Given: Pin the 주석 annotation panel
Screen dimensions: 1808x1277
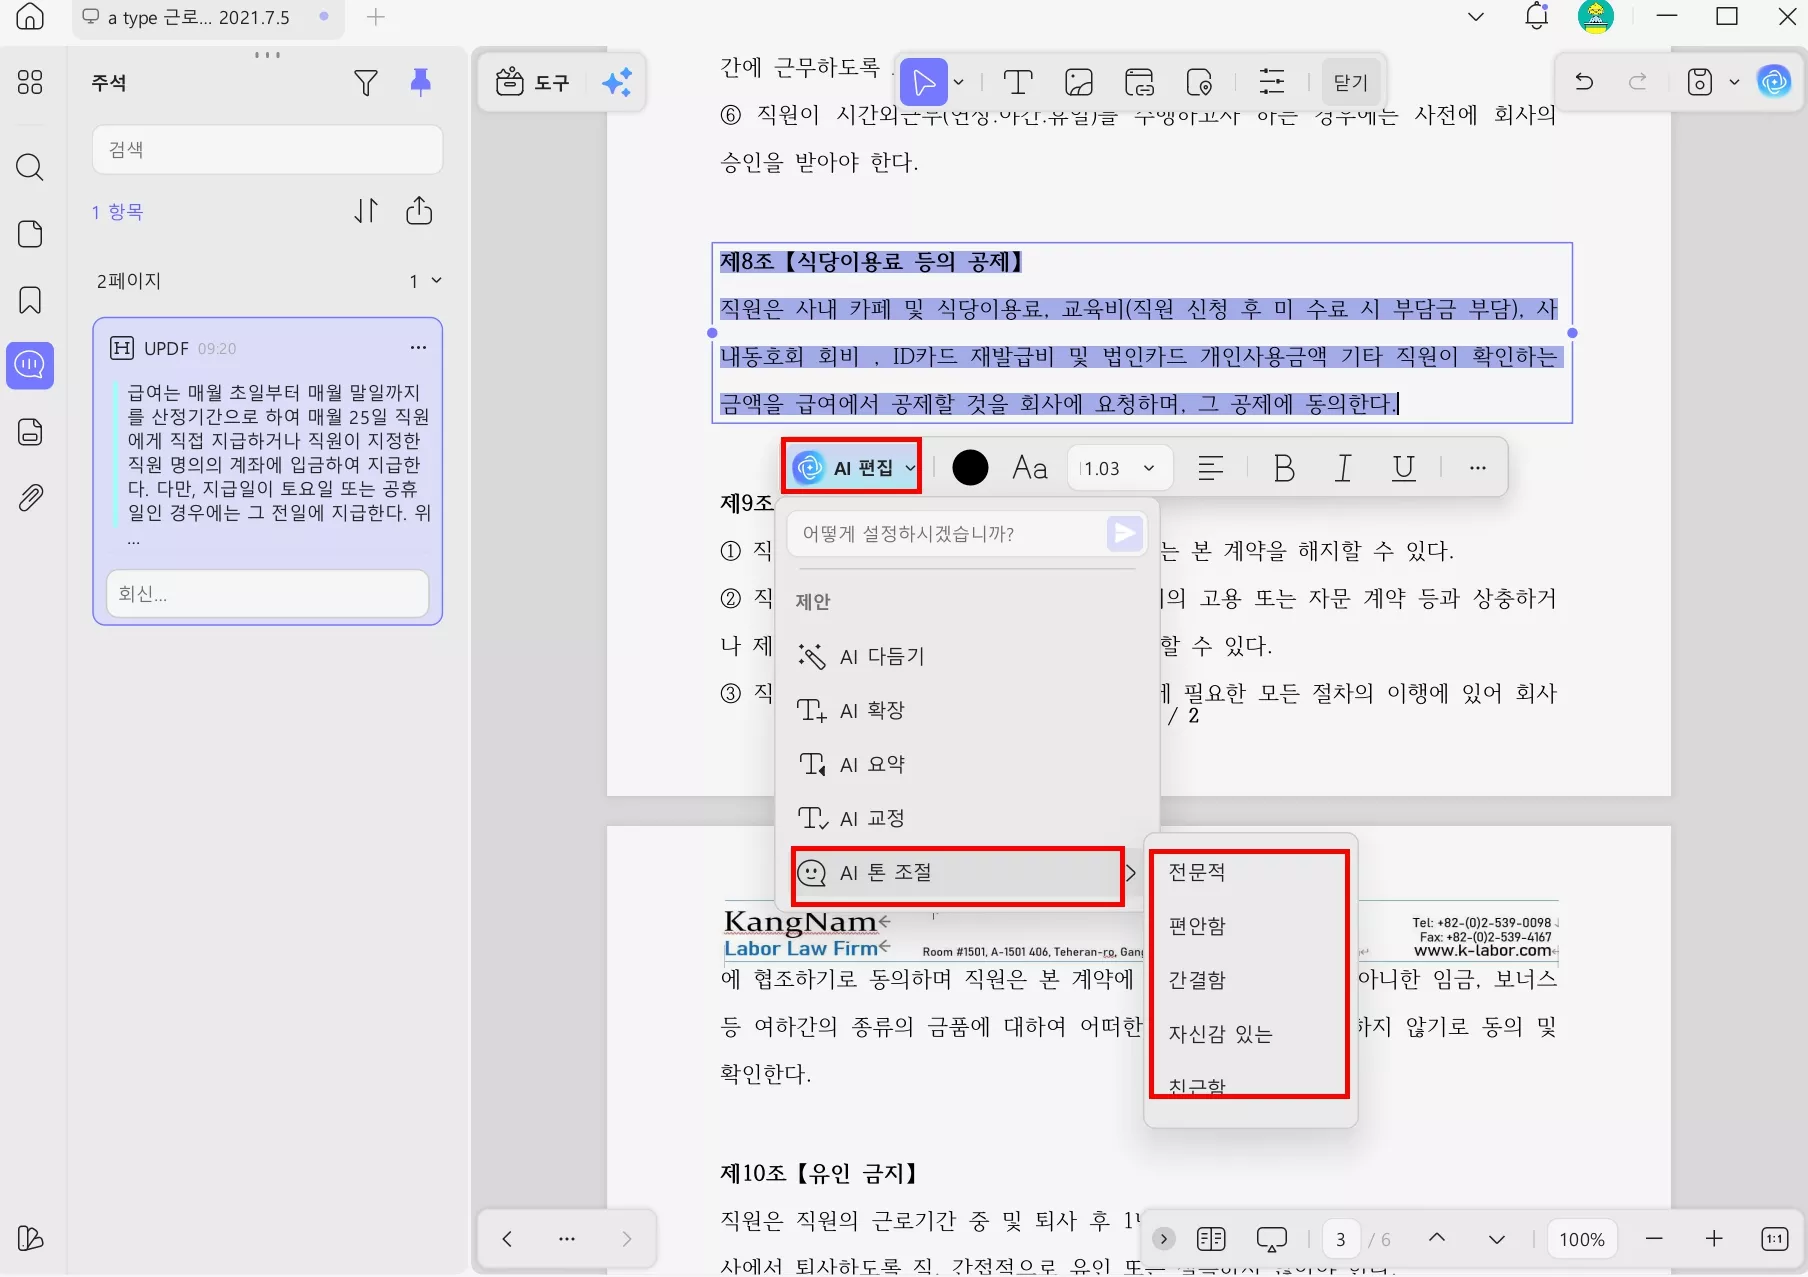Looking at the screenshot, I should click(x=420, y=82).
